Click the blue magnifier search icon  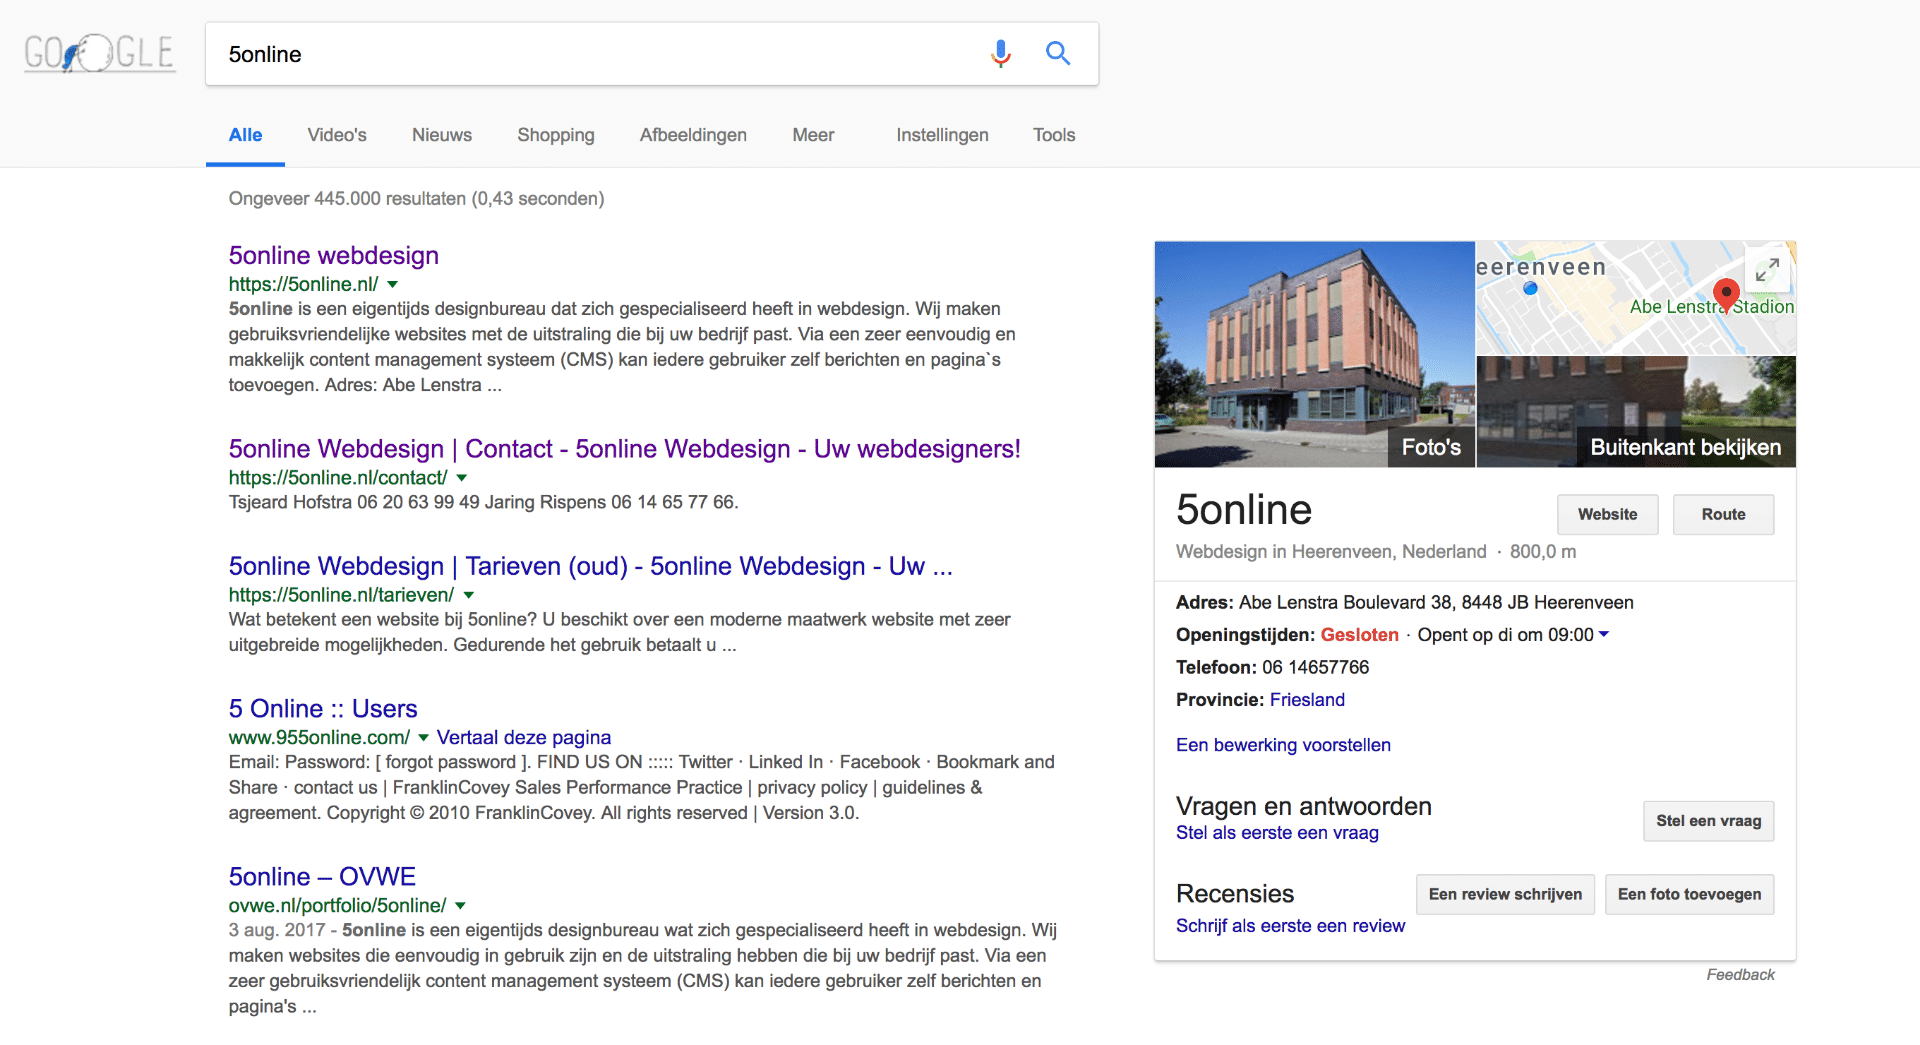(1058, 53)
